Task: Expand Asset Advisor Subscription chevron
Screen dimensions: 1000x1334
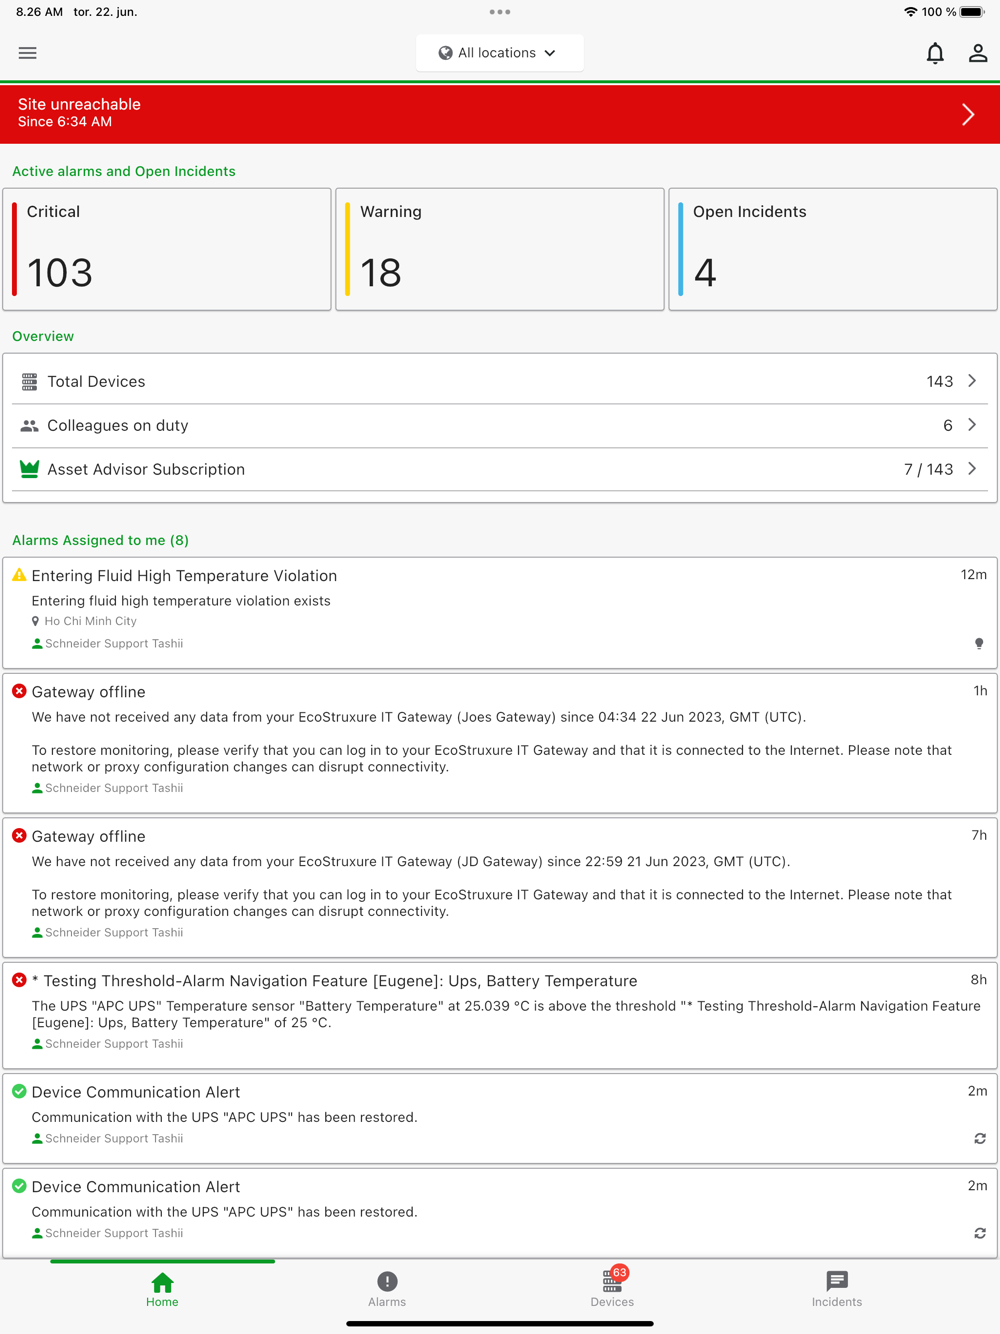Action: (x=972, y=469)
